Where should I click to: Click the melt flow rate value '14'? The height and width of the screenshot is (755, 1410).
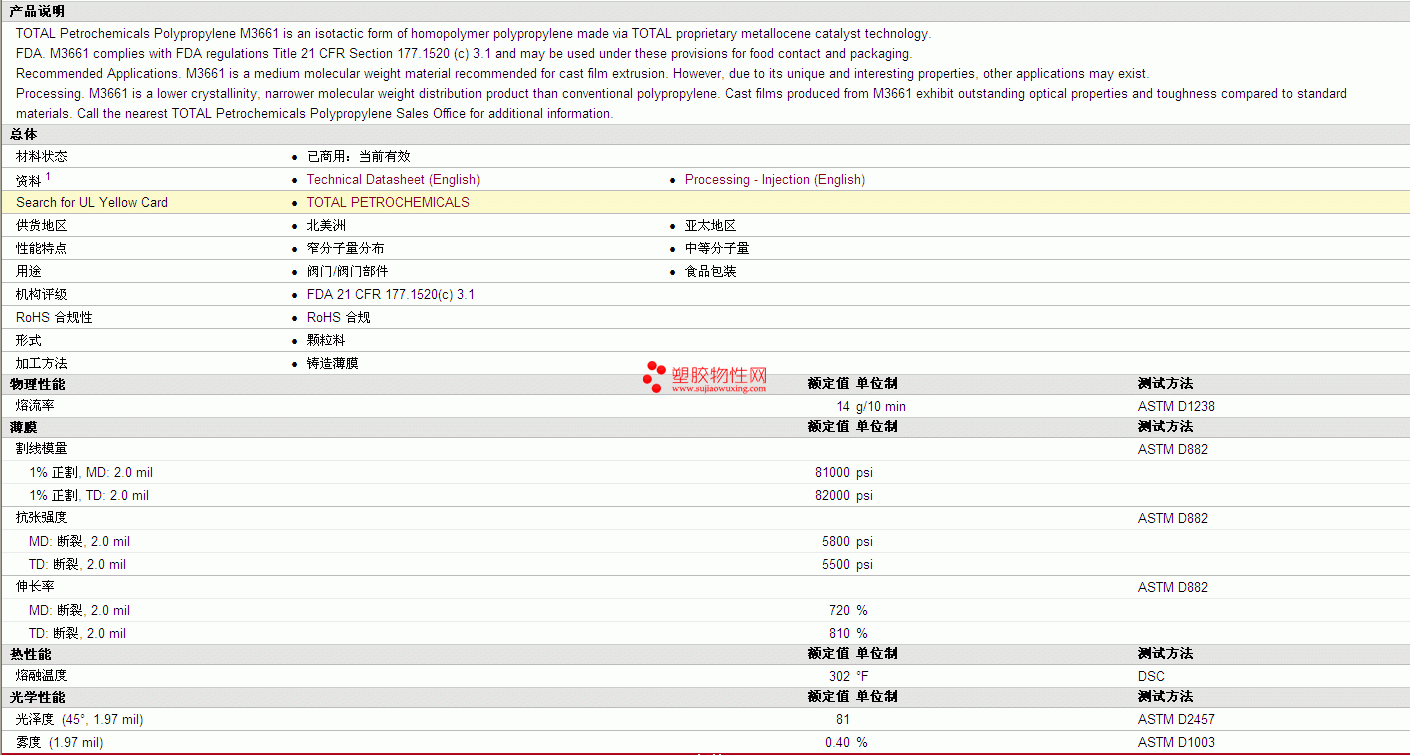[843, 406]
